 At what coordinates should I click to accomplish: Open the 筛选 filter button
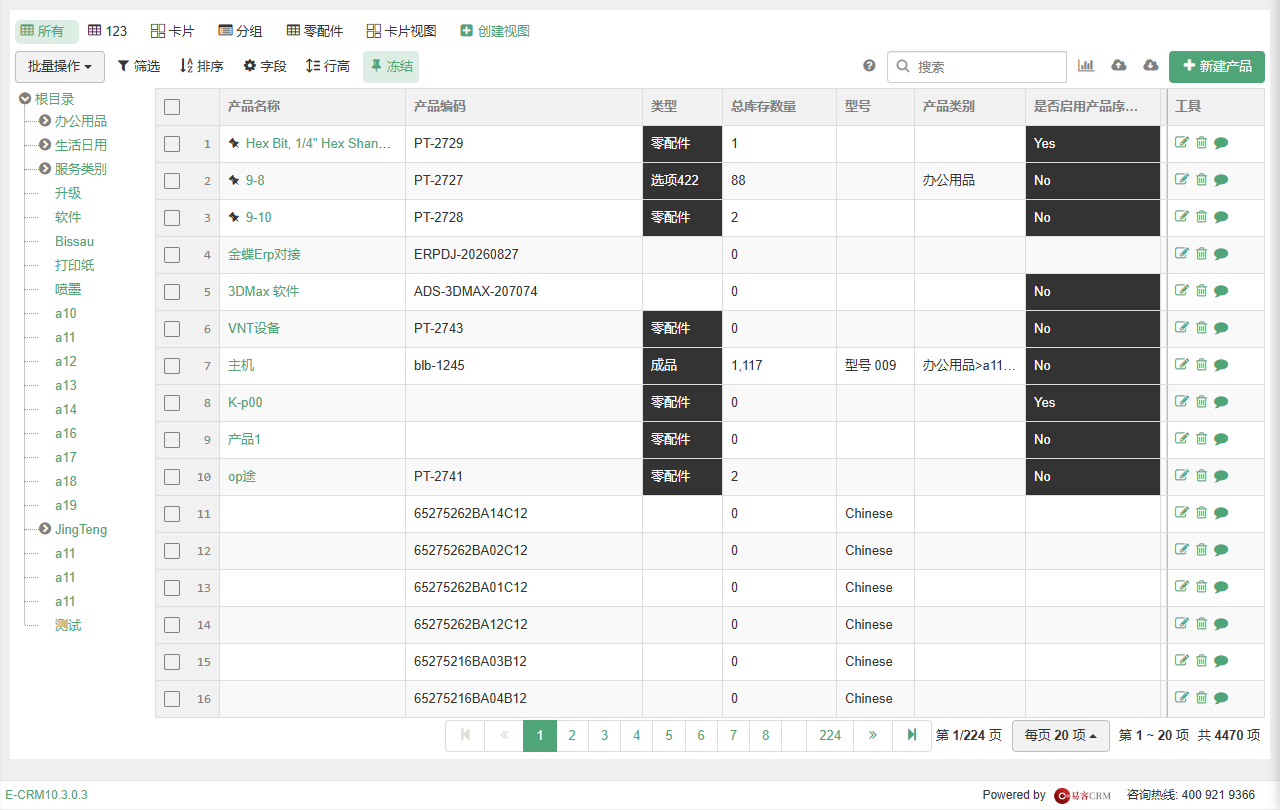click(x=139, y=66)
